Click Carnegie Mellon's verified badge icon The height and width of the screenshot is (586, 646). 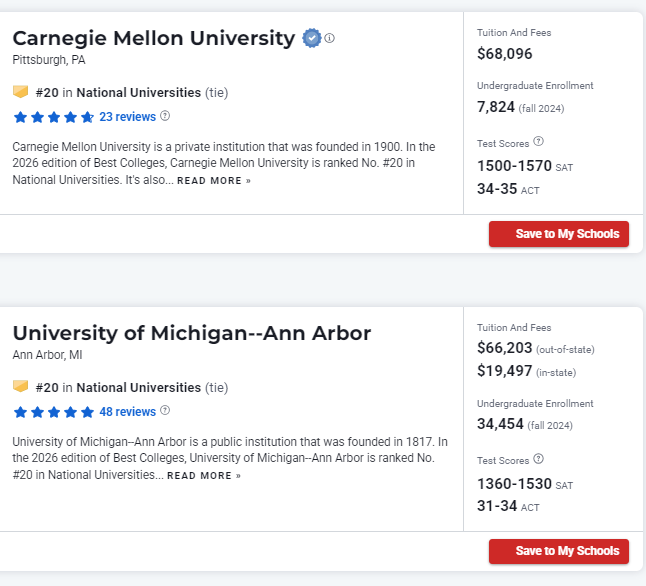click(x=312, y=38)
